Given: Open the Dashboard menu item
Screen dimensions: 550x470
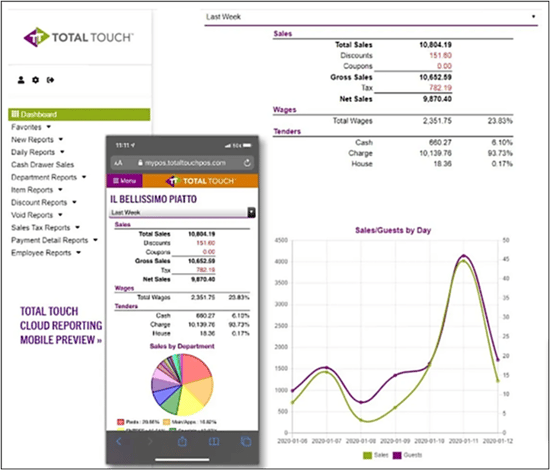Looking at the screenshot, I should tap(79, 114).
